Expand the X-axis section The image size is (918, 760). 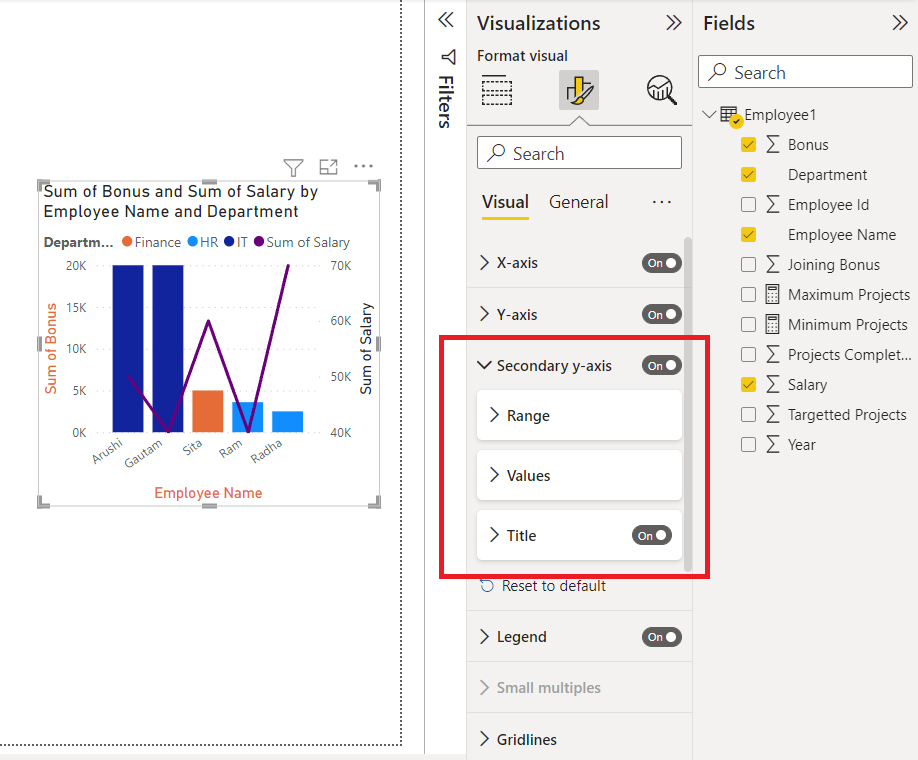click(x=484, y=263)
